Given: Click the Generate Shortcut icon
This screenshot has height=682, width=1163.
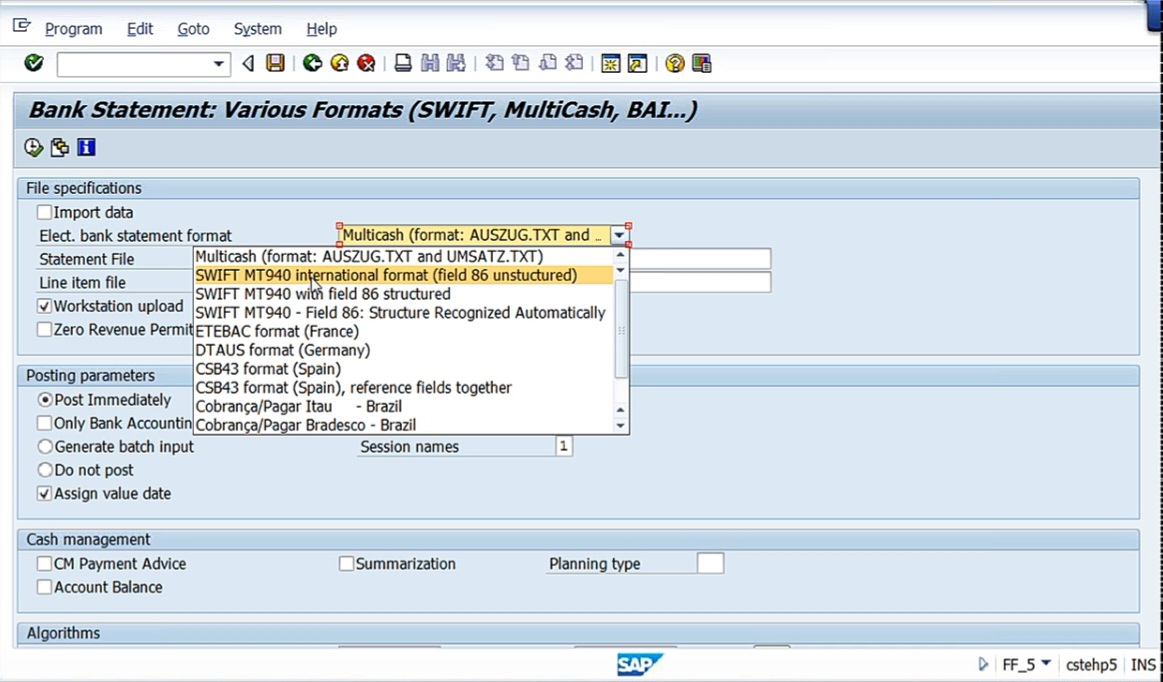Looking at the screenshot, I should [637, 63].
